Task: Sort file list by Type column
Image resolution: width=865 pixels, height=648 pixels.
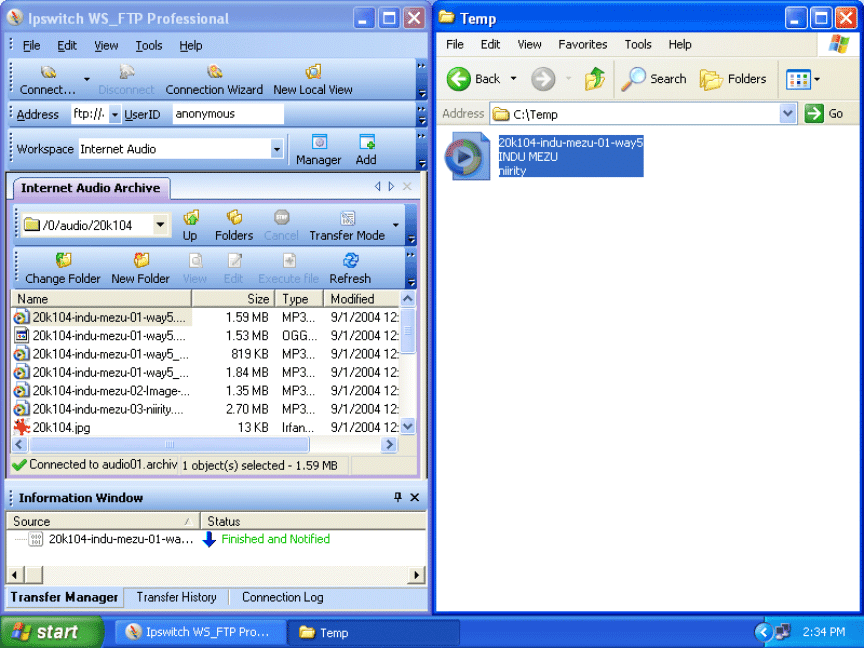Action: (x=299, y=299)
